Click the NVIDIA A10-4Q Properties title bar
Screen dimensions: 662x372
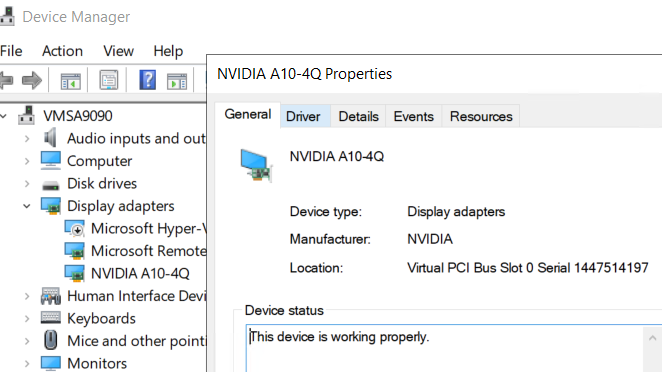pyautogui.click(x=435, y=74)
